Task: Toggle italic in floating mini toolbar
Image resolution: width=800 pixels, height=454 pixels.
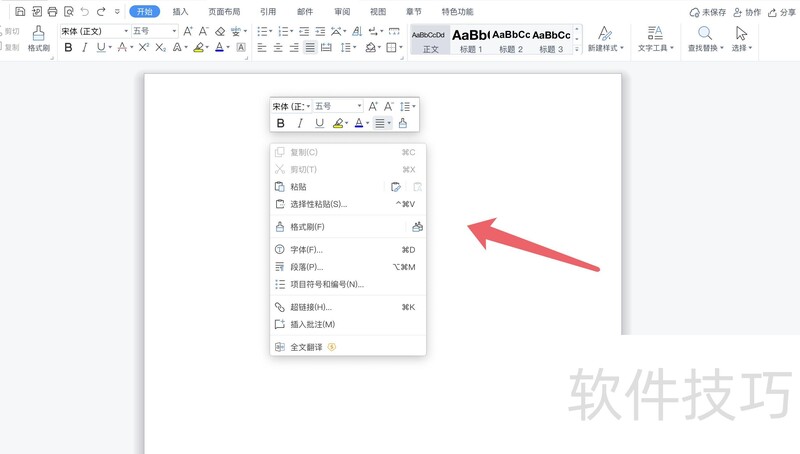Action: point(300,123)
